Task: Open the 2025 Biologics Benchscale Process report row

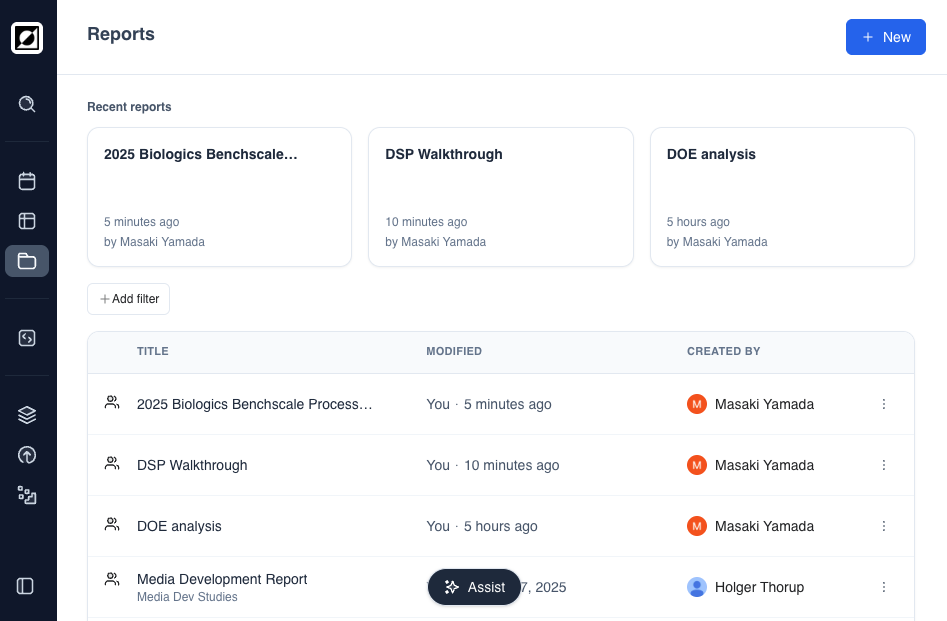Action: 254,404
